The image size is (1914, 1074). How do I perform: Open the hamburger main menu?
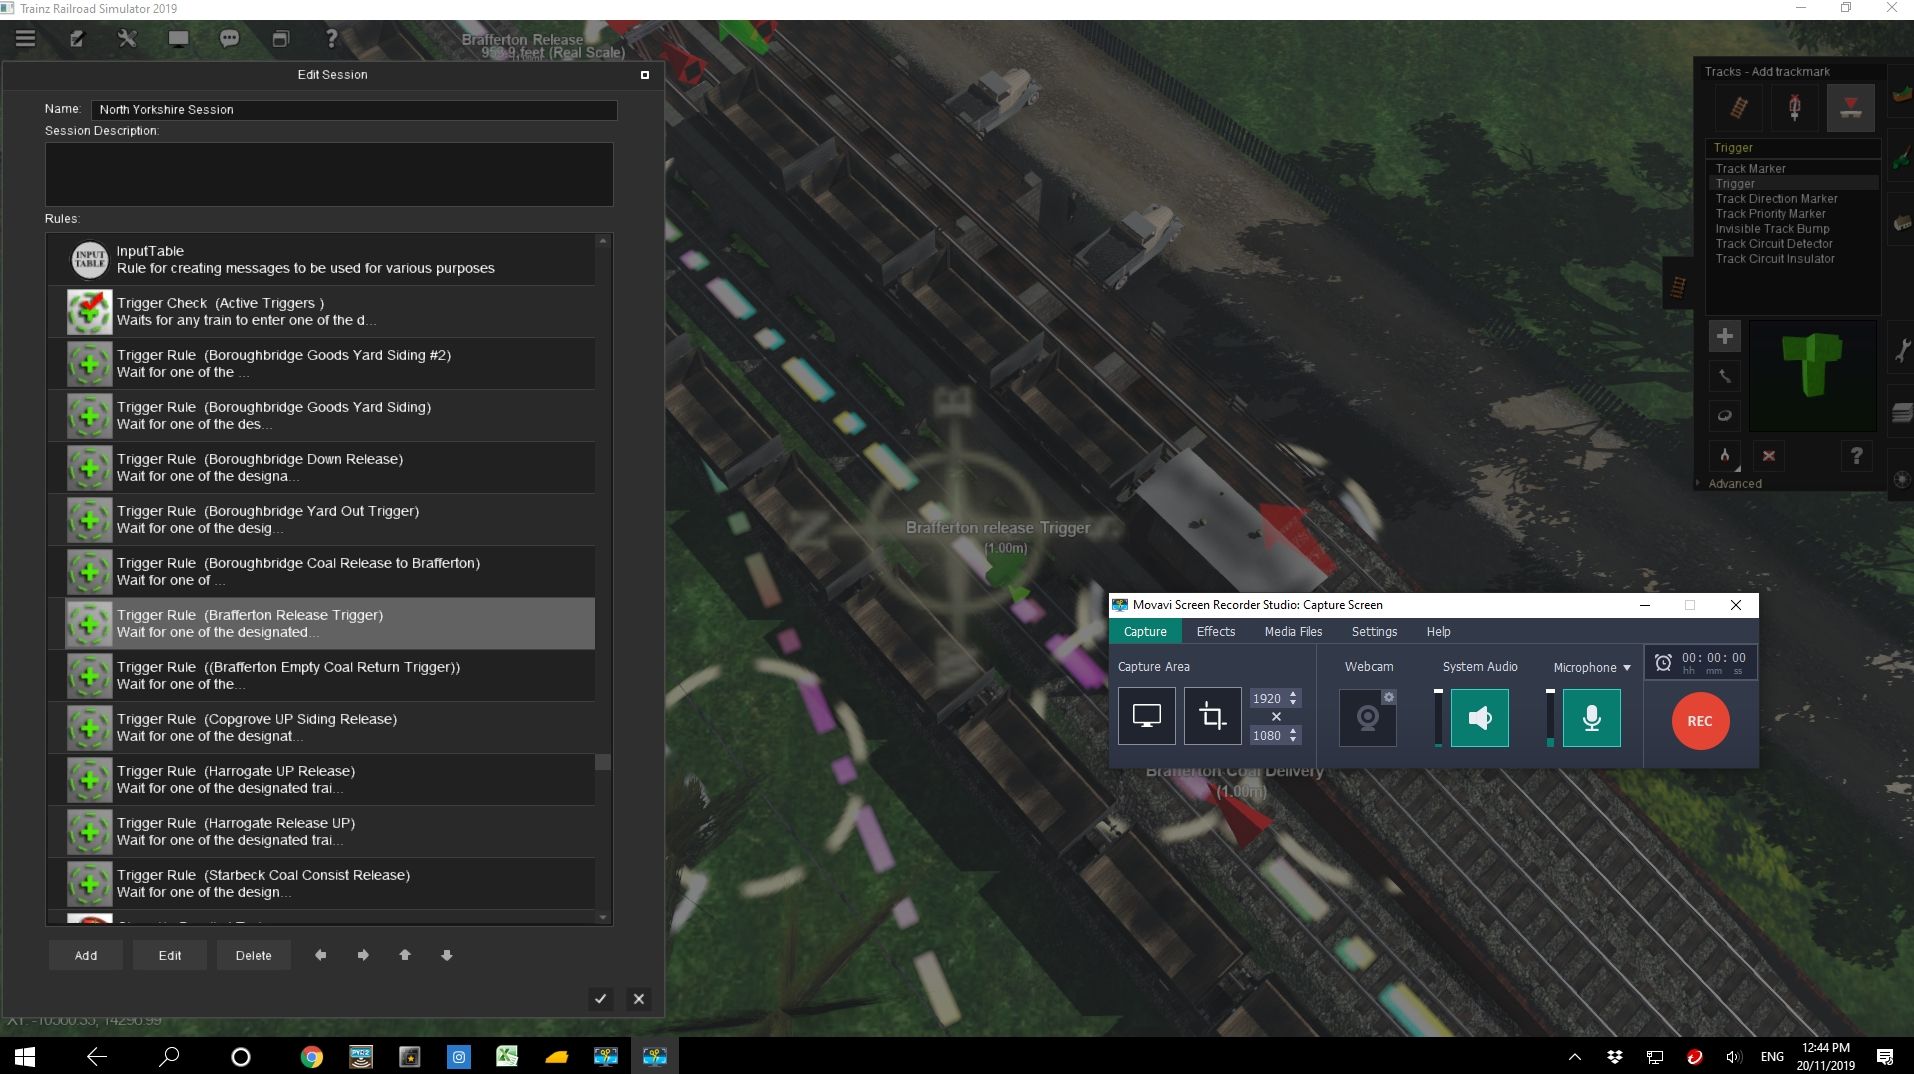coord(26,39)
